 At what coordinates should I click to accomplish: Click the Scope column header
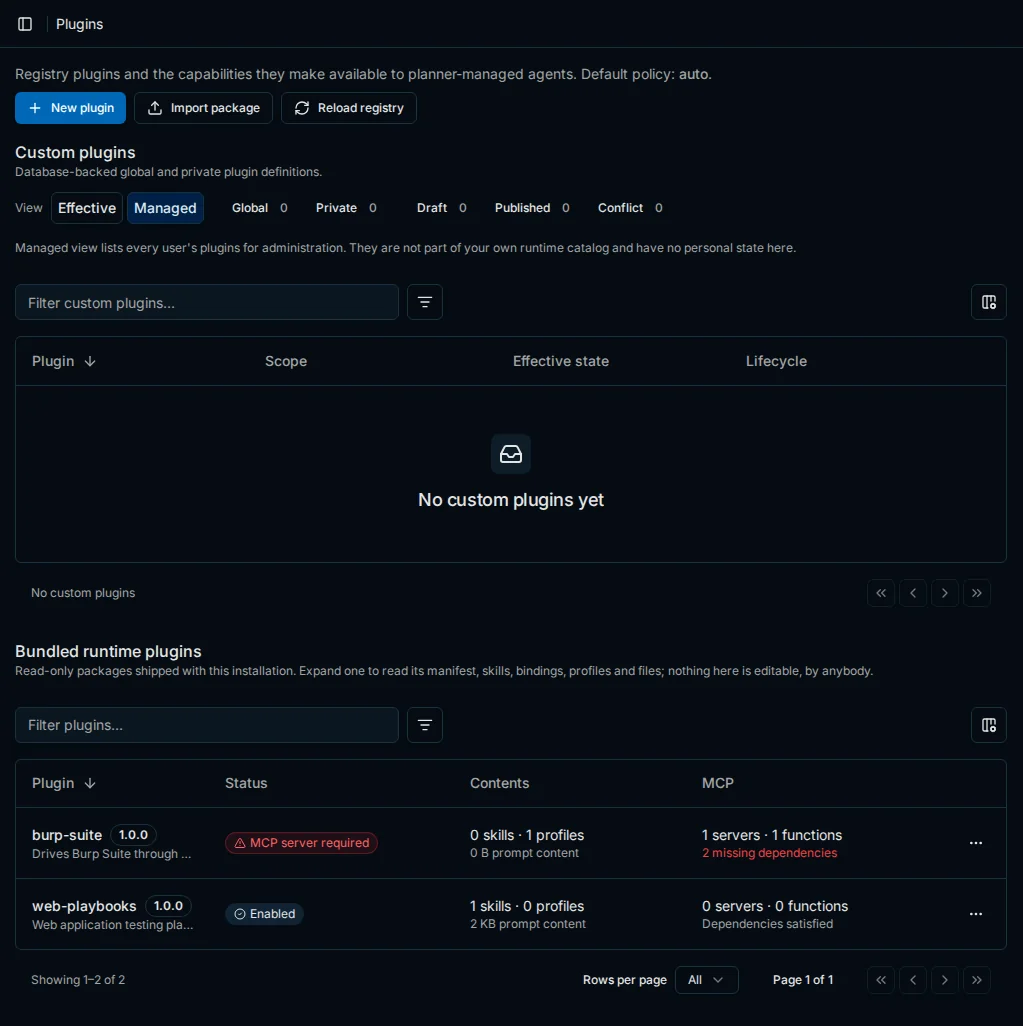pyautogui.click(x=286, y=361)
